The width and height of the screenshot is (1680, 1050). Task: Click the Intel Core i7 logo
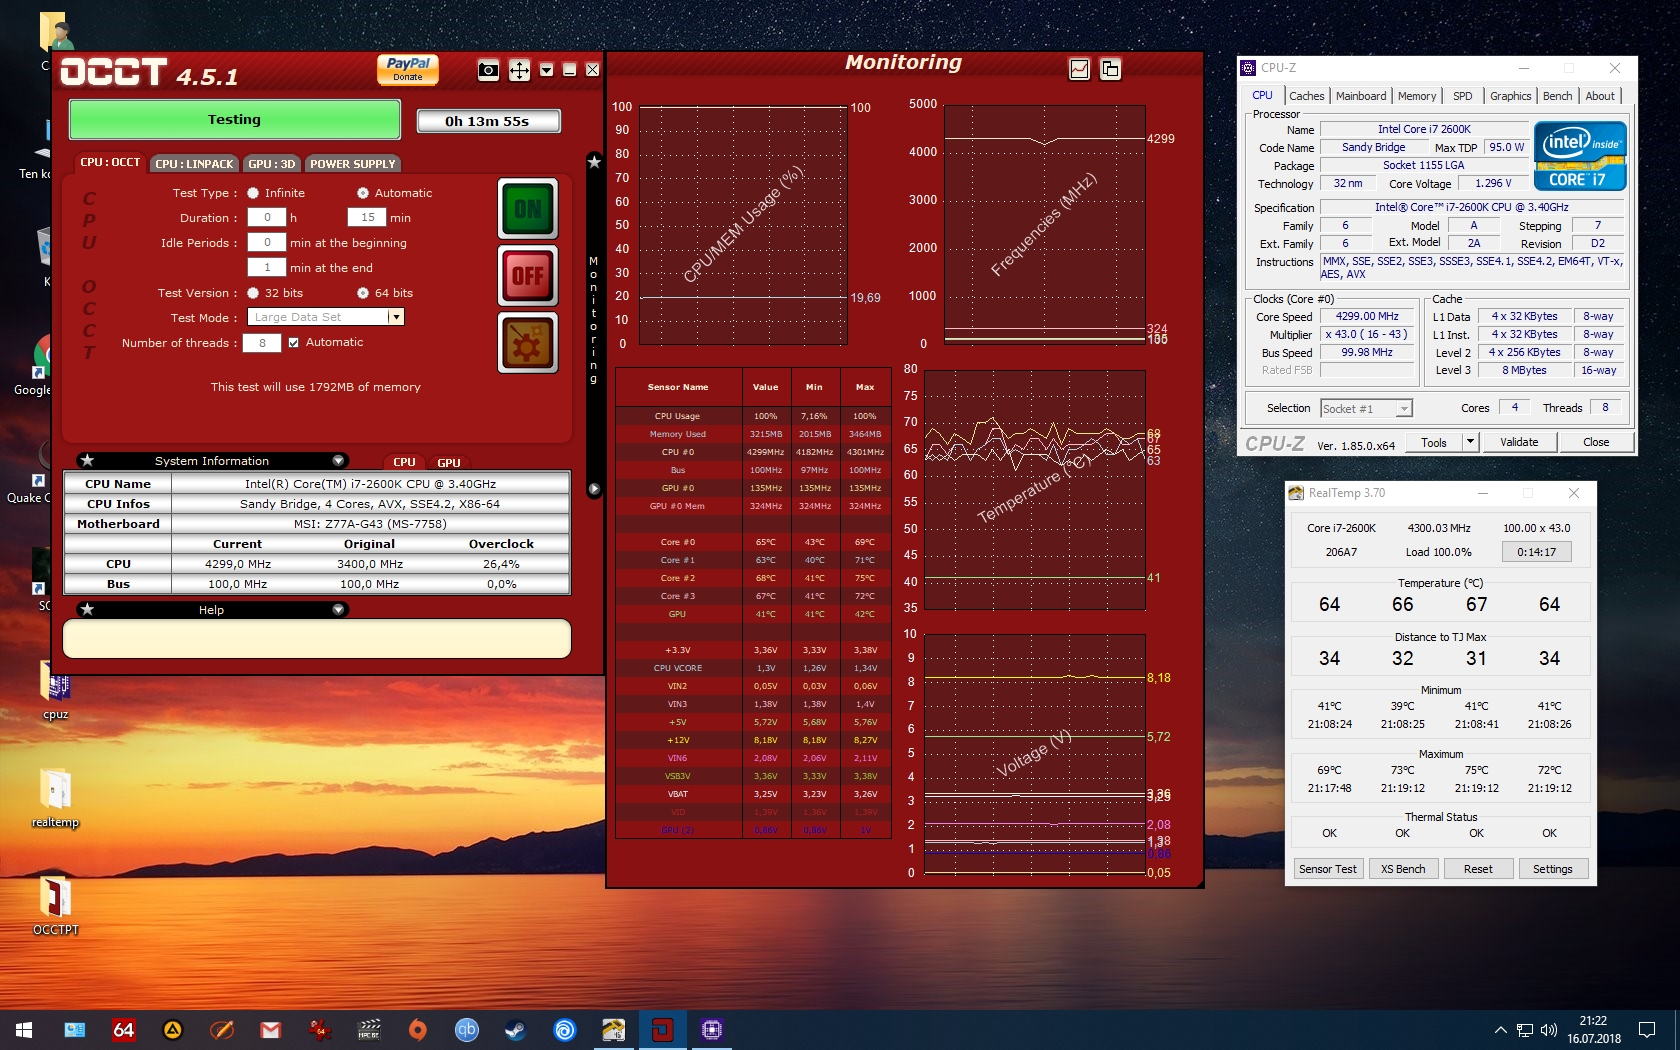coord(1580,156)
